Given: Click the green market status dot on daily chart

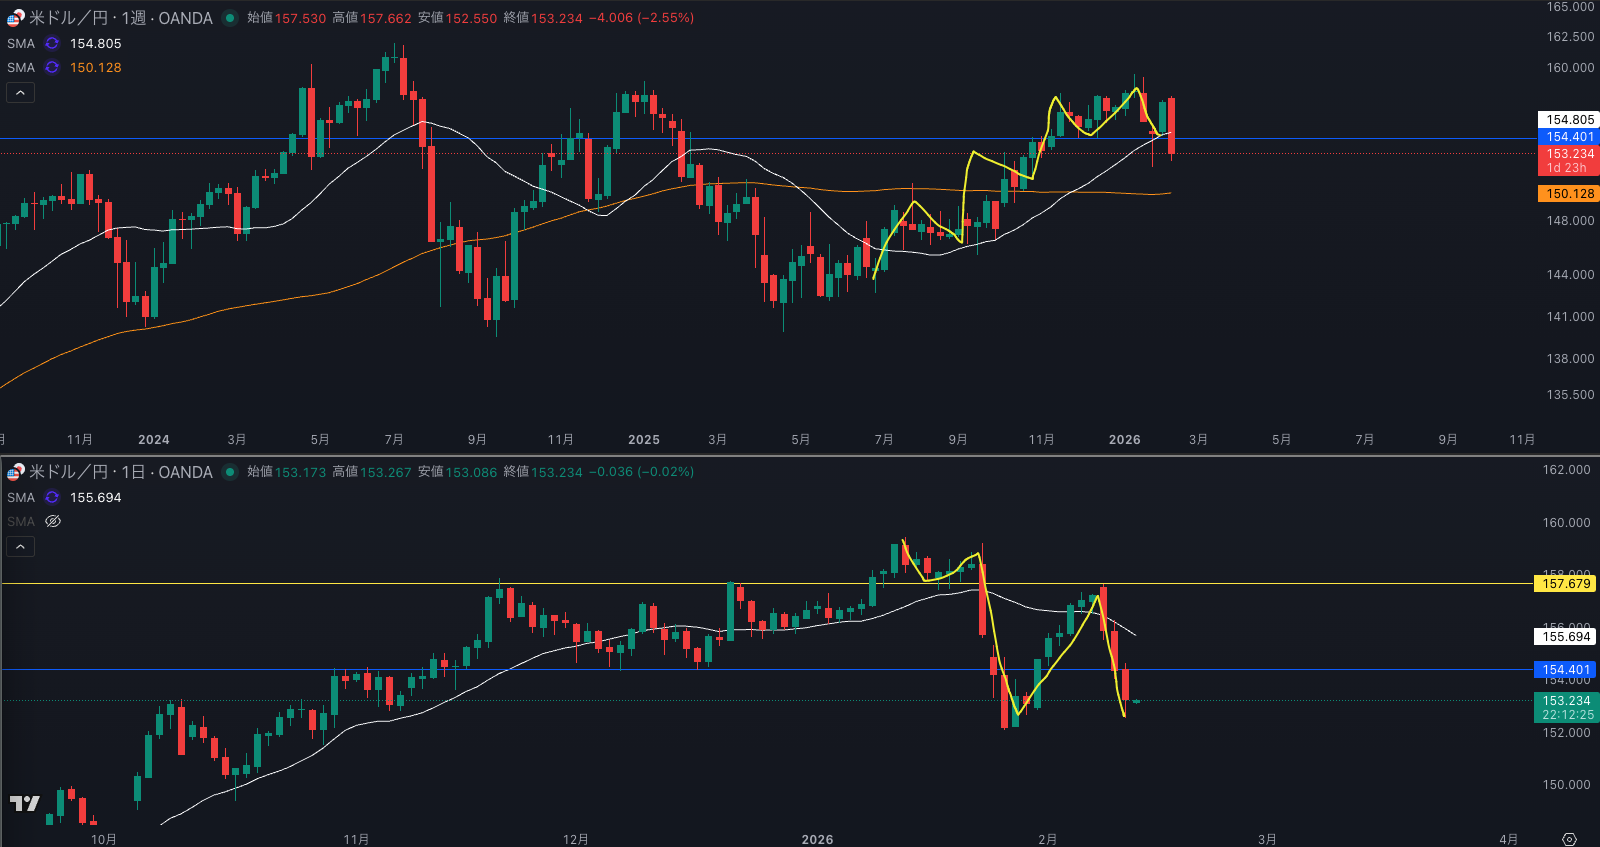Looking at the screenshot, I should pyautogui.click(x=230, y=472).
